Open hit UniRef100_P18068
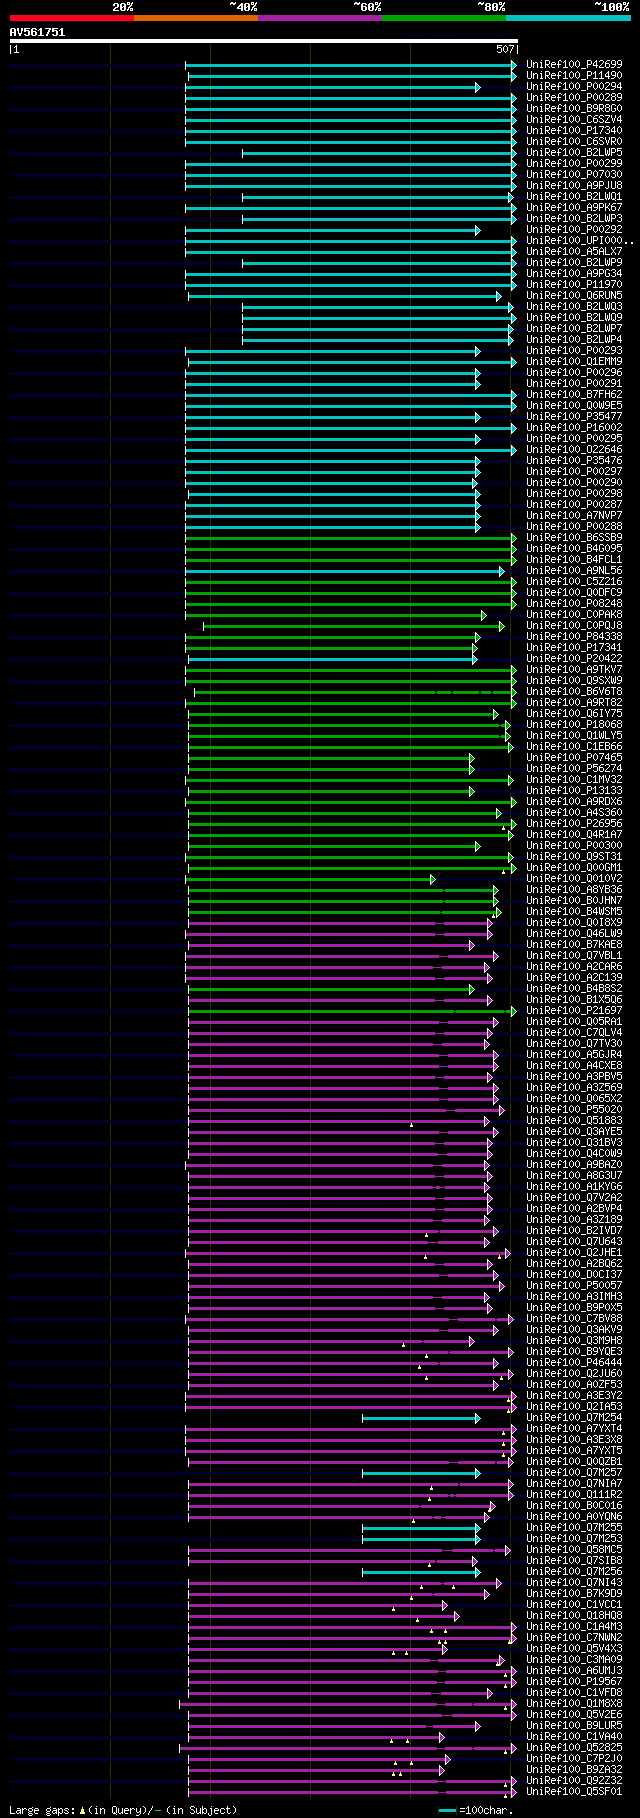The image size is (640, 1818). [x=574, y=724]
